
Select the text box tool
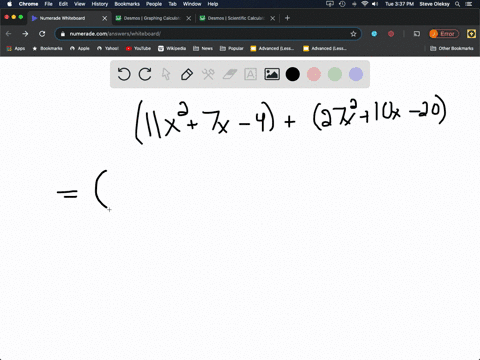pyautogui.click(x=250, y=74)
